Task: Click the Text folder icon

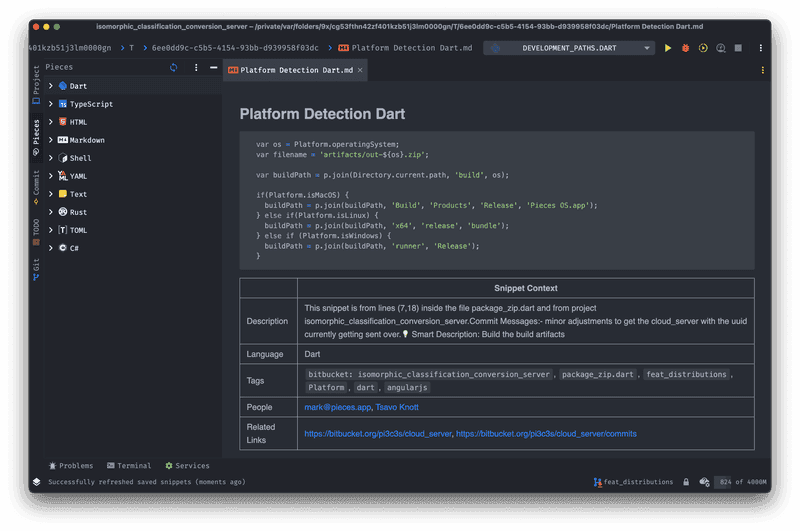Action: click(63, 194)
